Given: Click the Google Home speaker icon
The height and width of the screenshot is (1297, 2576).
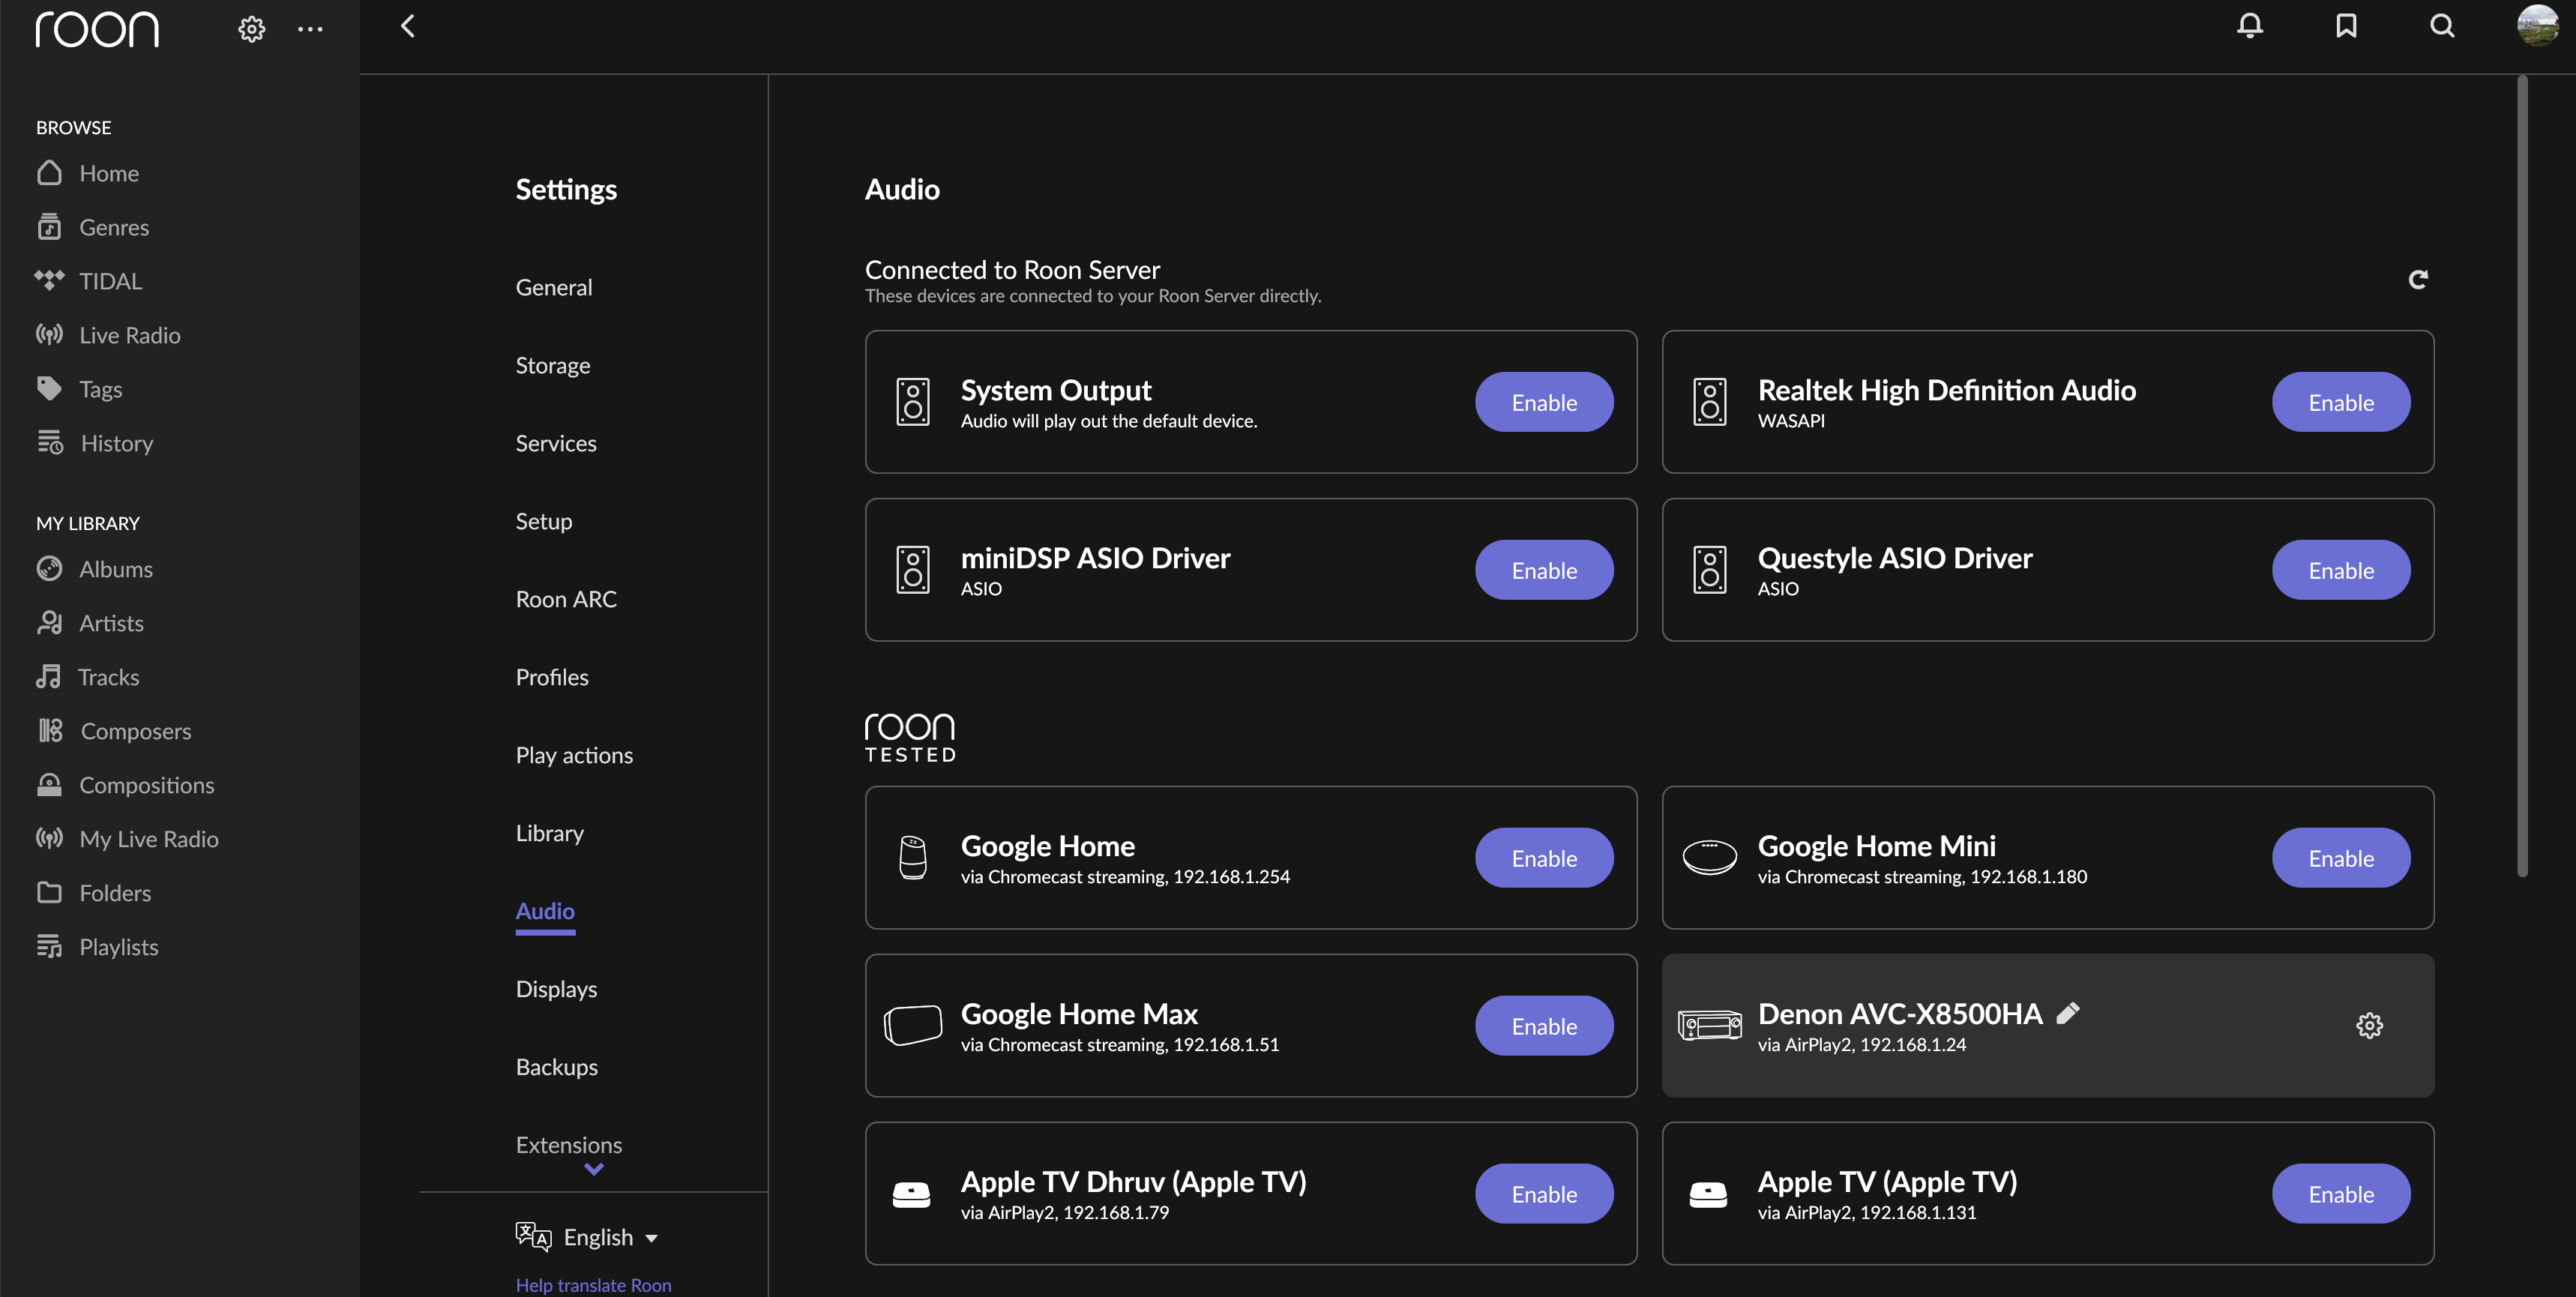Looking at the screenshot, I should pyautogui.click(x=912, y=857).
